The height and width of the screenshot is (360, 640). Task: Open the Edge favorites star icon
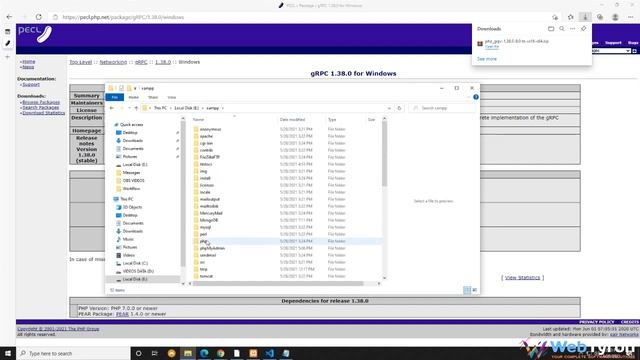click(571, 17)
